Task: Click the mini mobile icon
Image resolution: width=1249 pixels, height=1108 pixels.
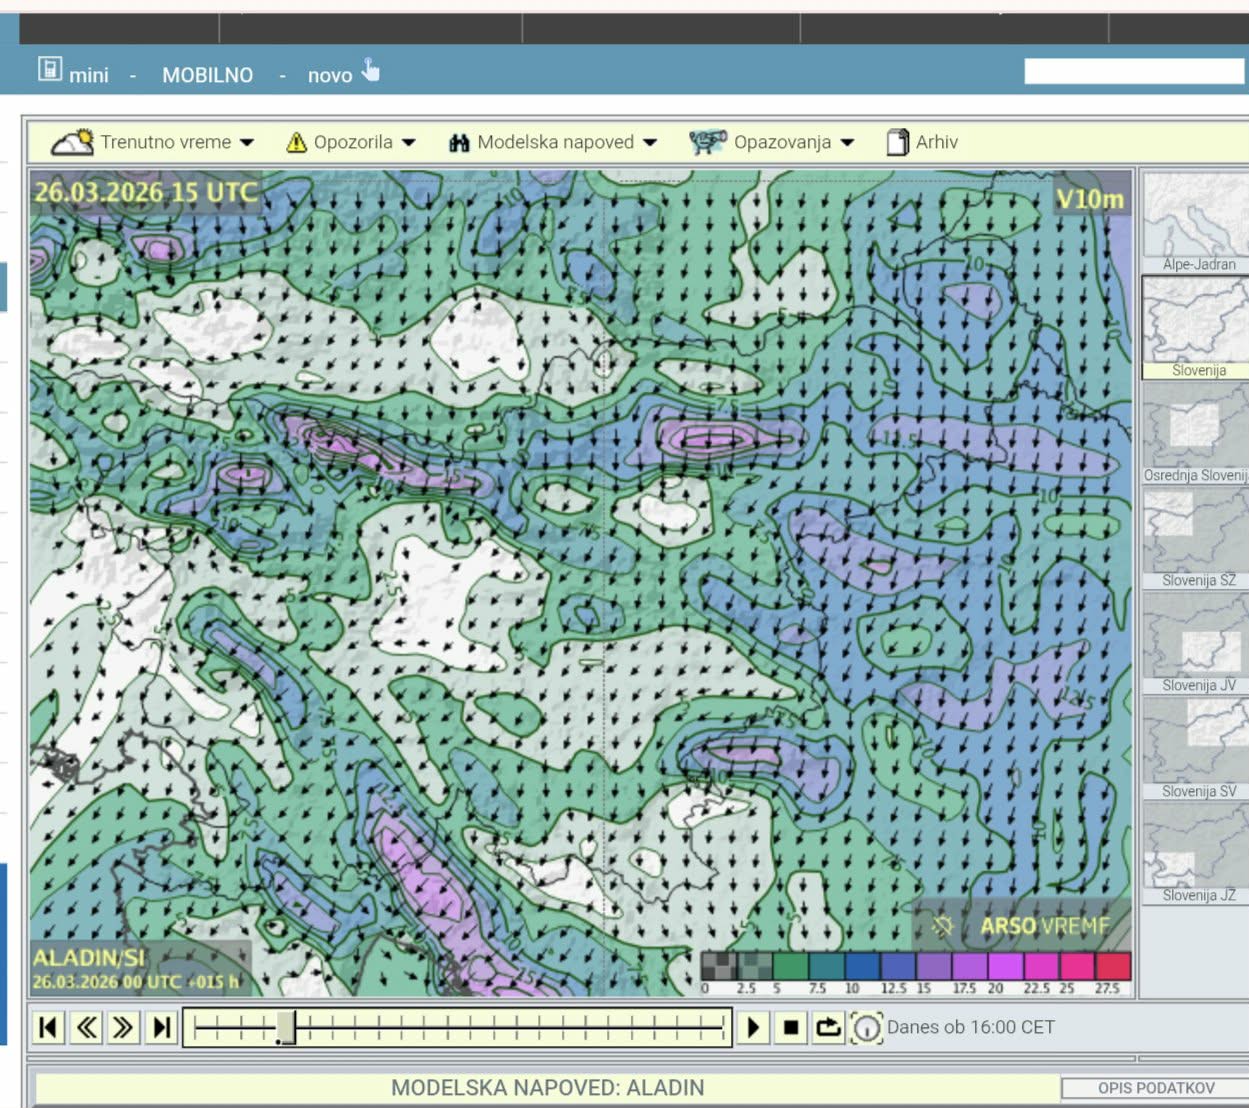Action: (49, 70)
